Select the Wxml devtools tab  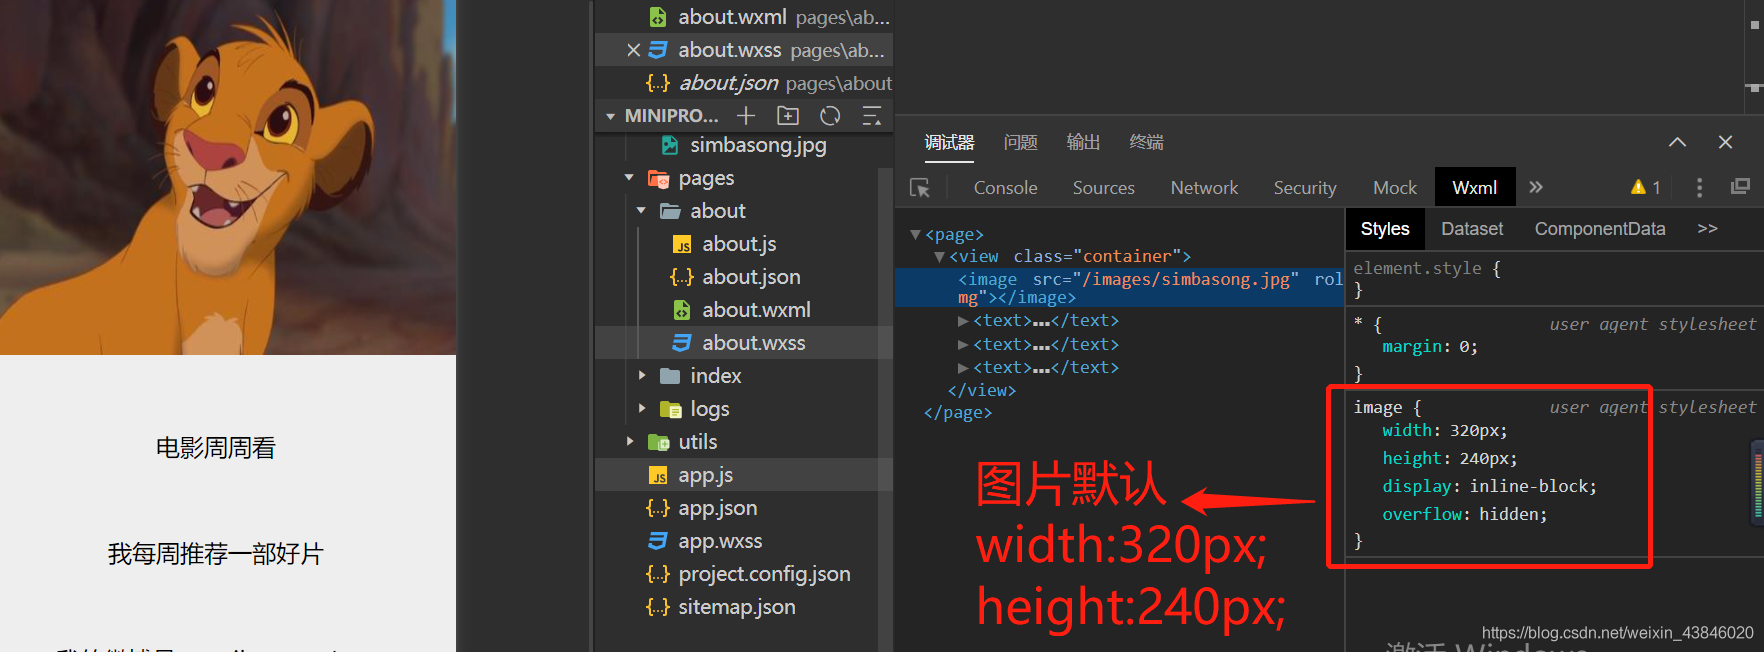pyautogui.click(x=1475, y=187)
